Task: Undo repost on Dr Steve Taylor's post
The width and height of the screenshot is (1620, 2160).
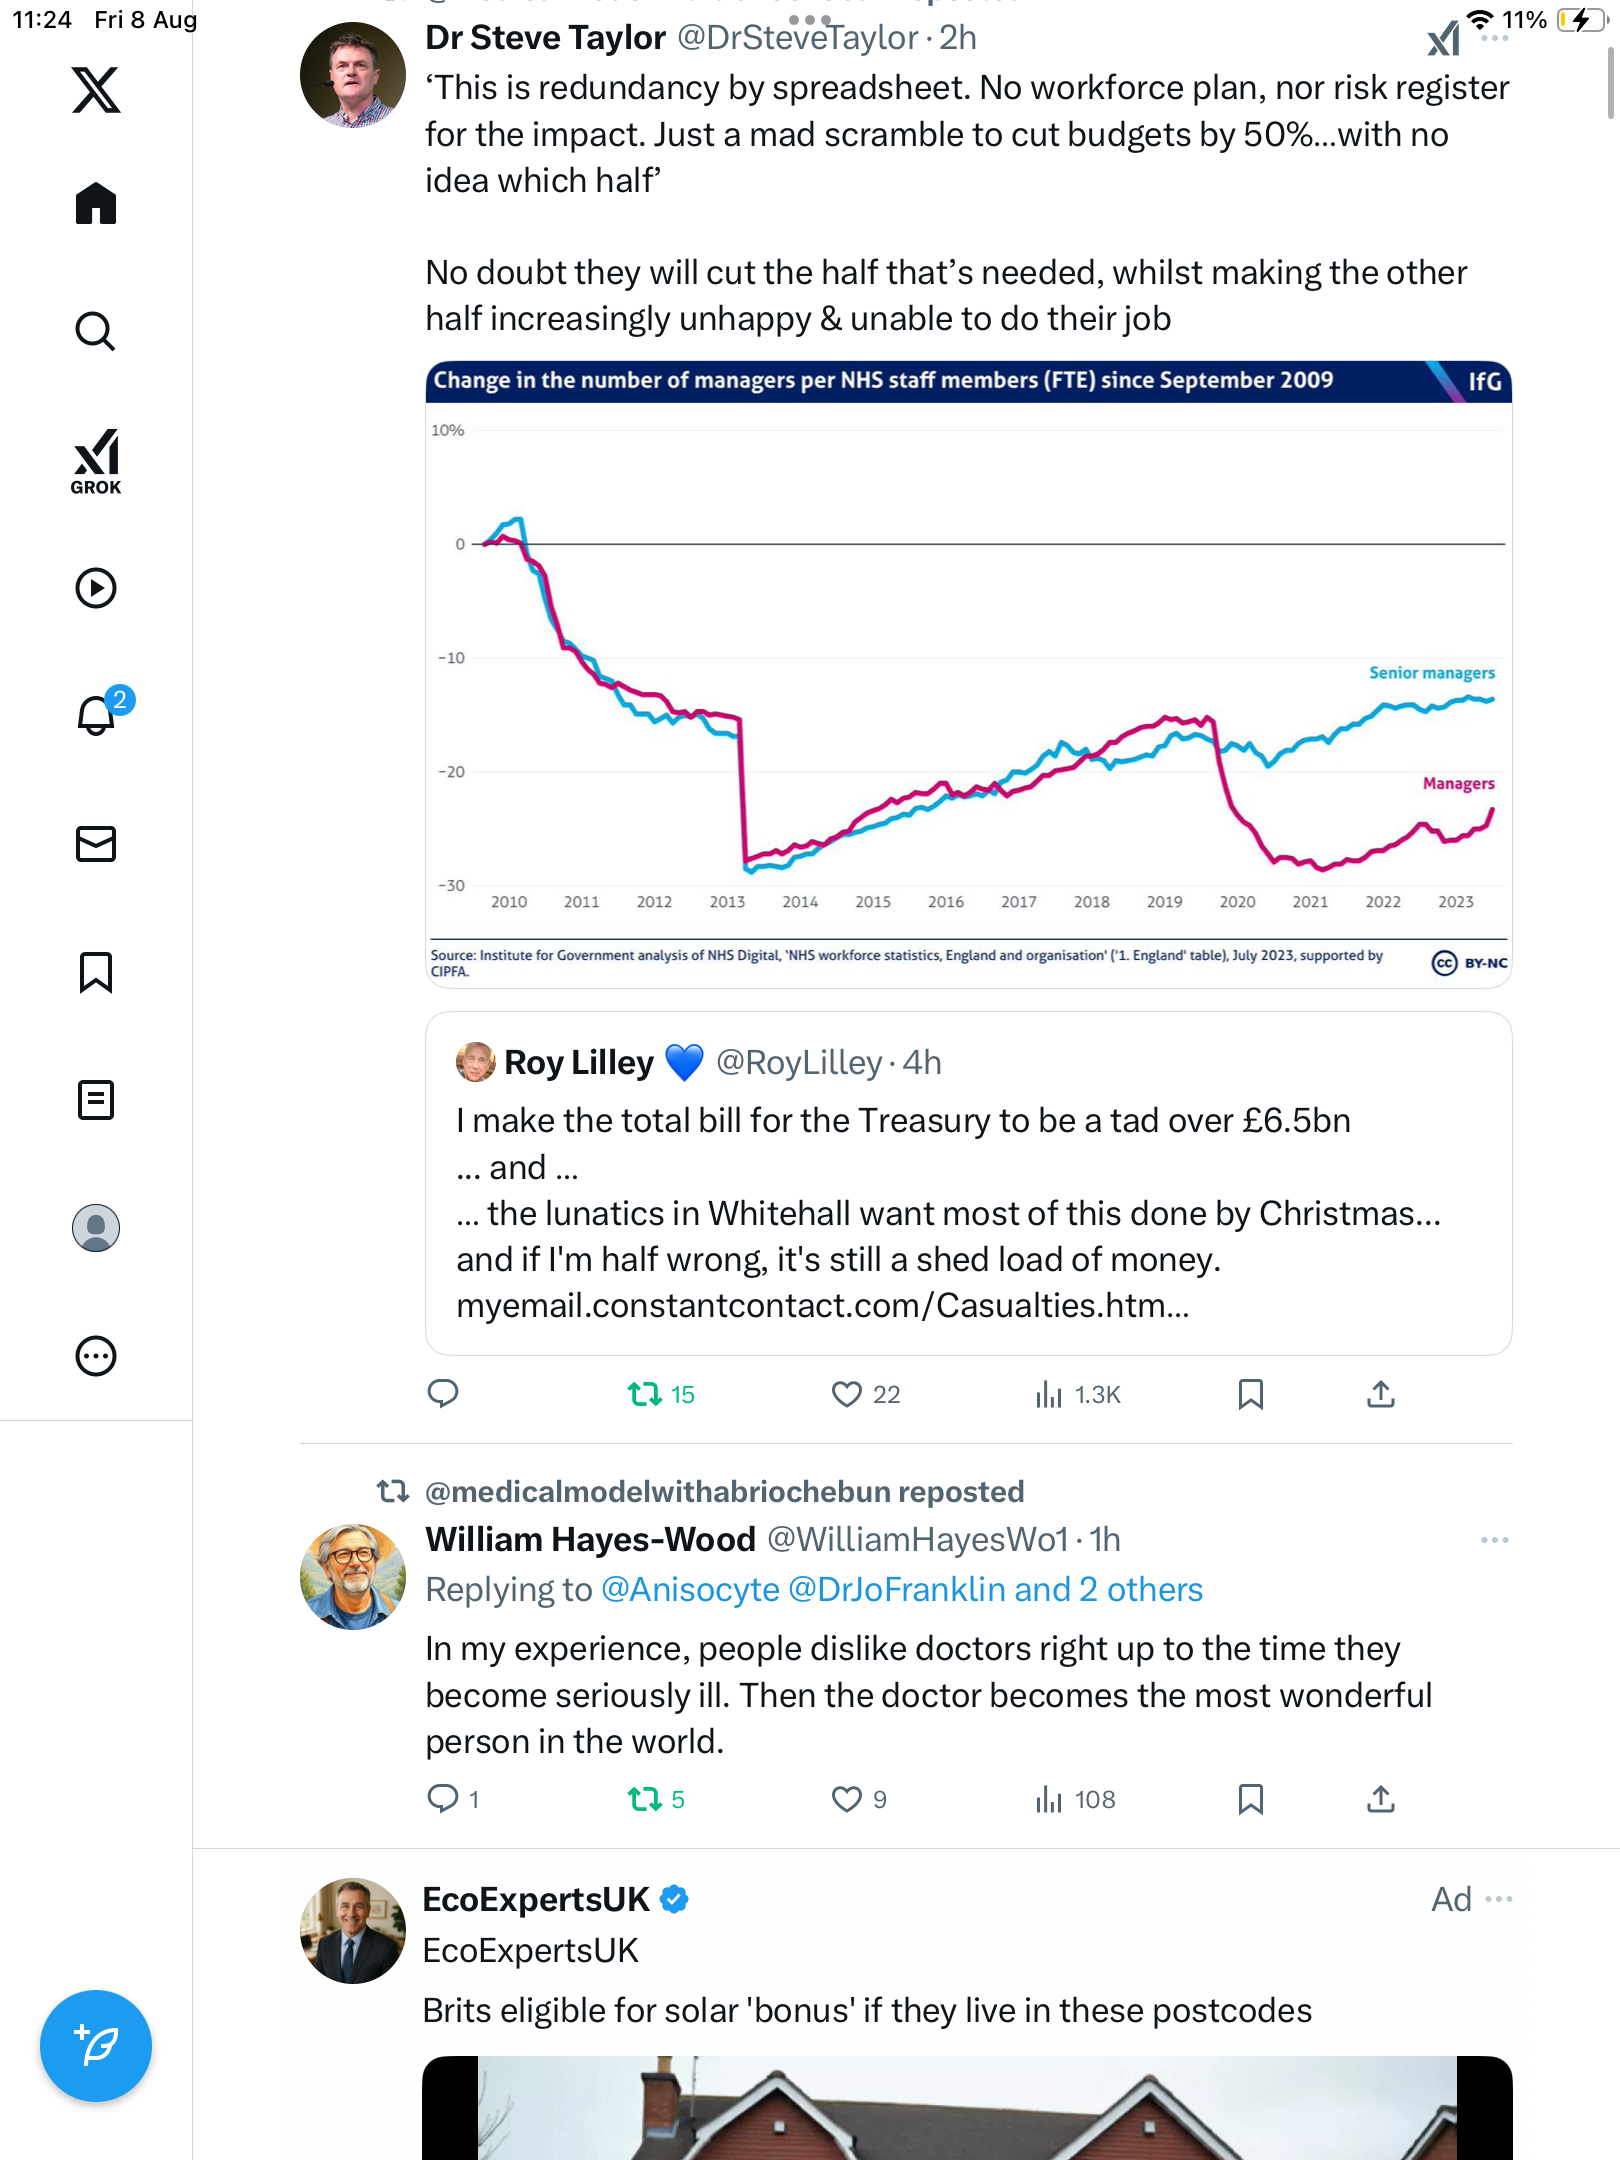Action: (645, 1394)
